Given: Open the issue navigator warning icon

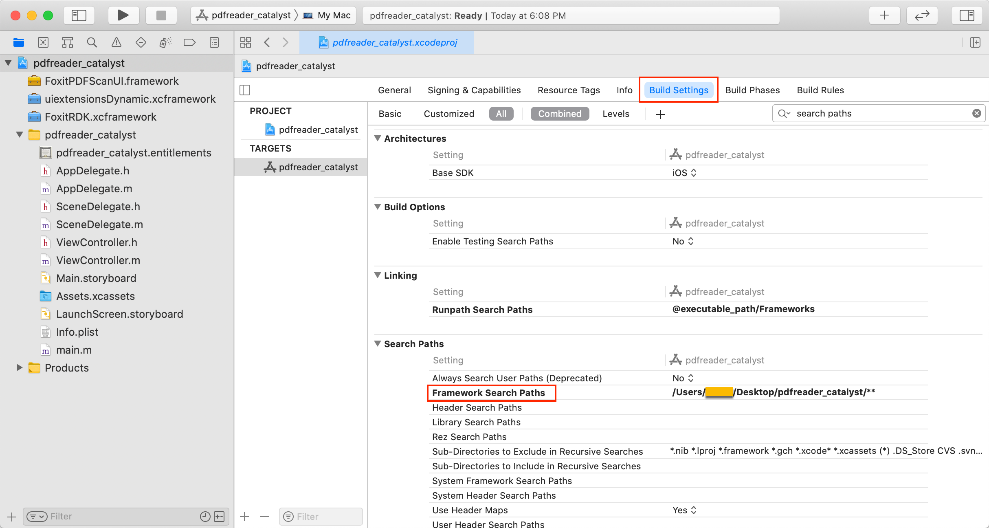Looking at the screenshot, I should coord(117,43).
